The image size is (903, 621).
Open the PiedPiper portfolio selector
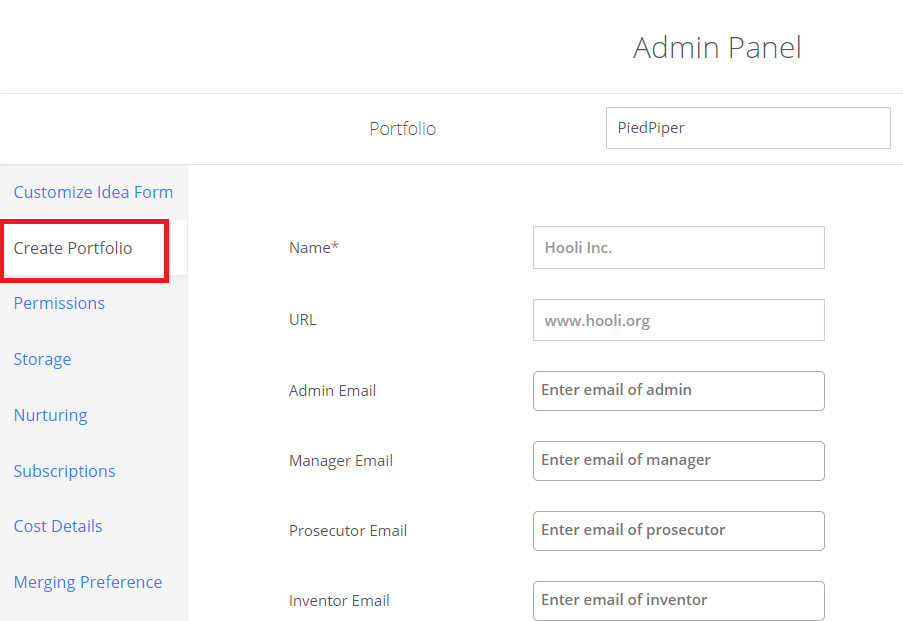pos(748,128)
